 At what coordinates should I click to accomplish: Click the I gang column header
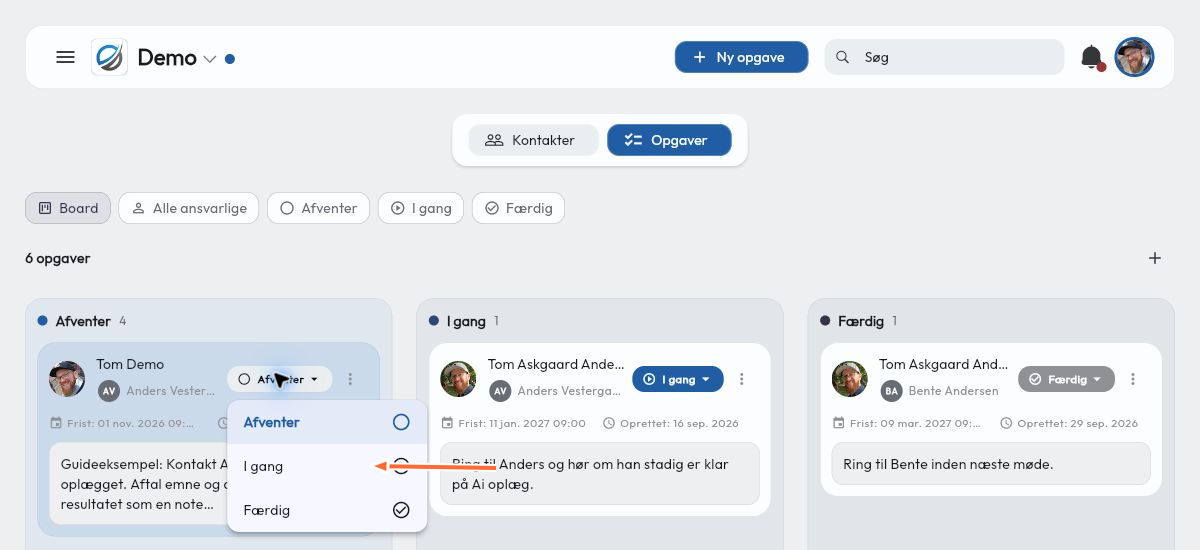pyautogui.click(x=466, y=321)
